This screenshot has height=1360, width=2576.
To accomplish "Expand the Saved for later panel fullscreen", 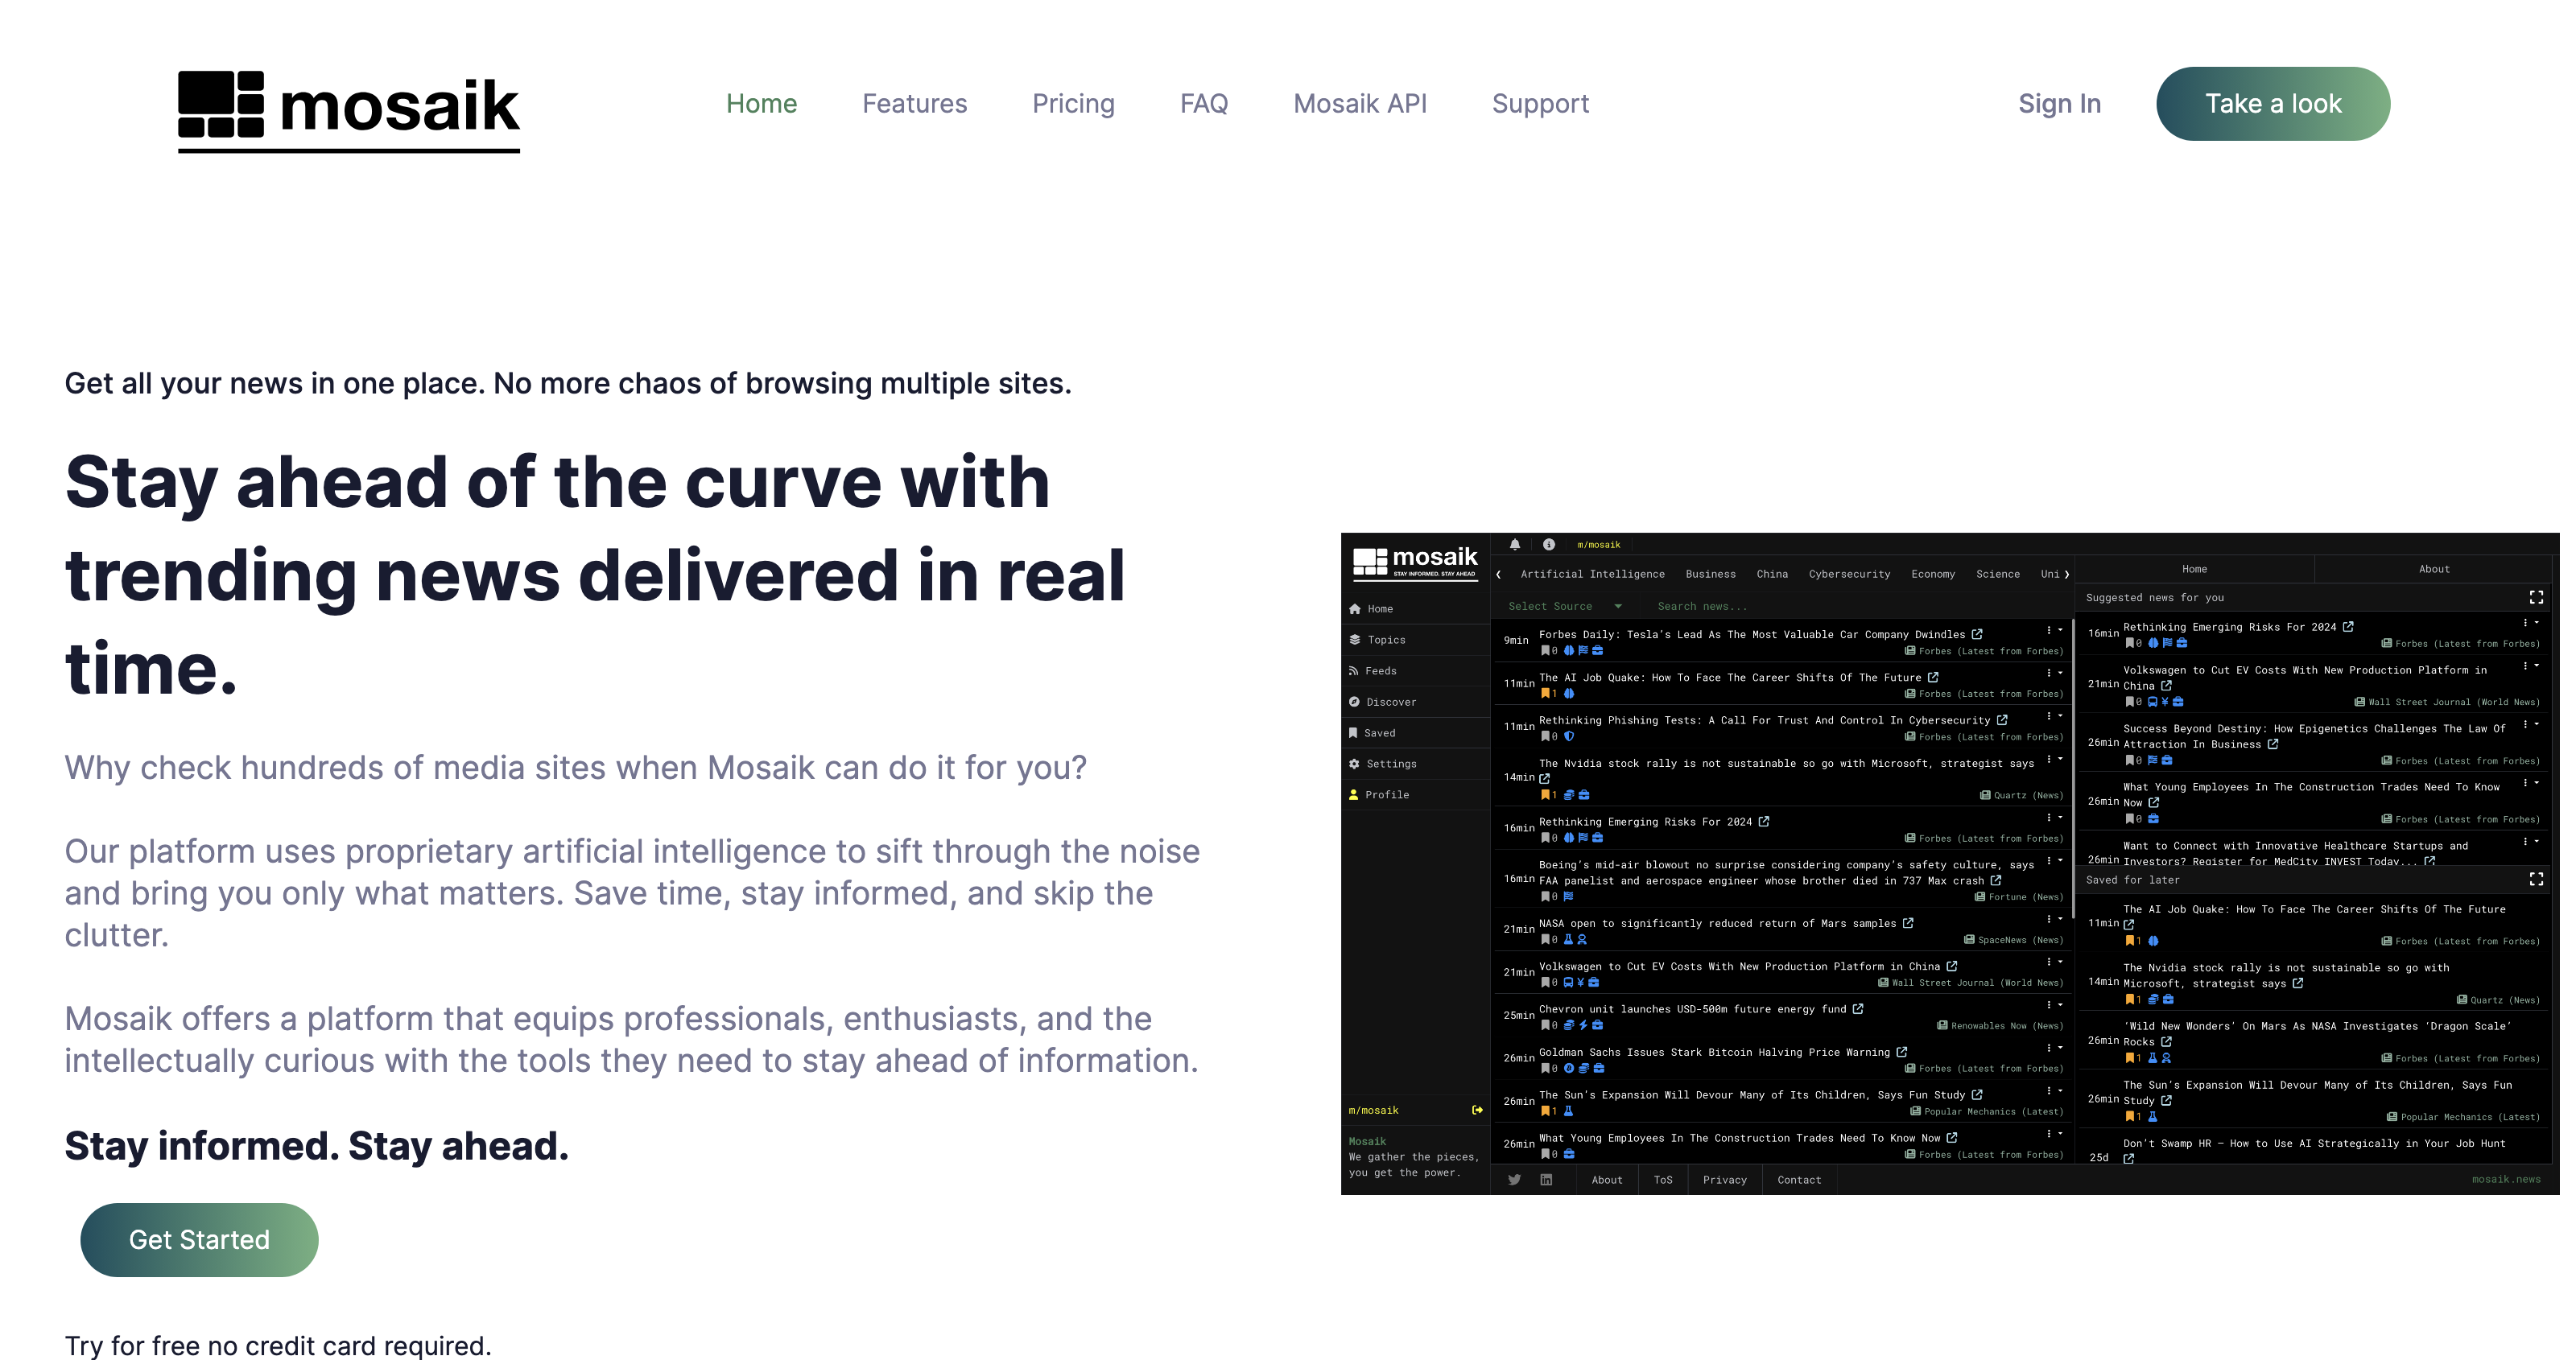I will pyautogui.click(x=2536, y=880).
